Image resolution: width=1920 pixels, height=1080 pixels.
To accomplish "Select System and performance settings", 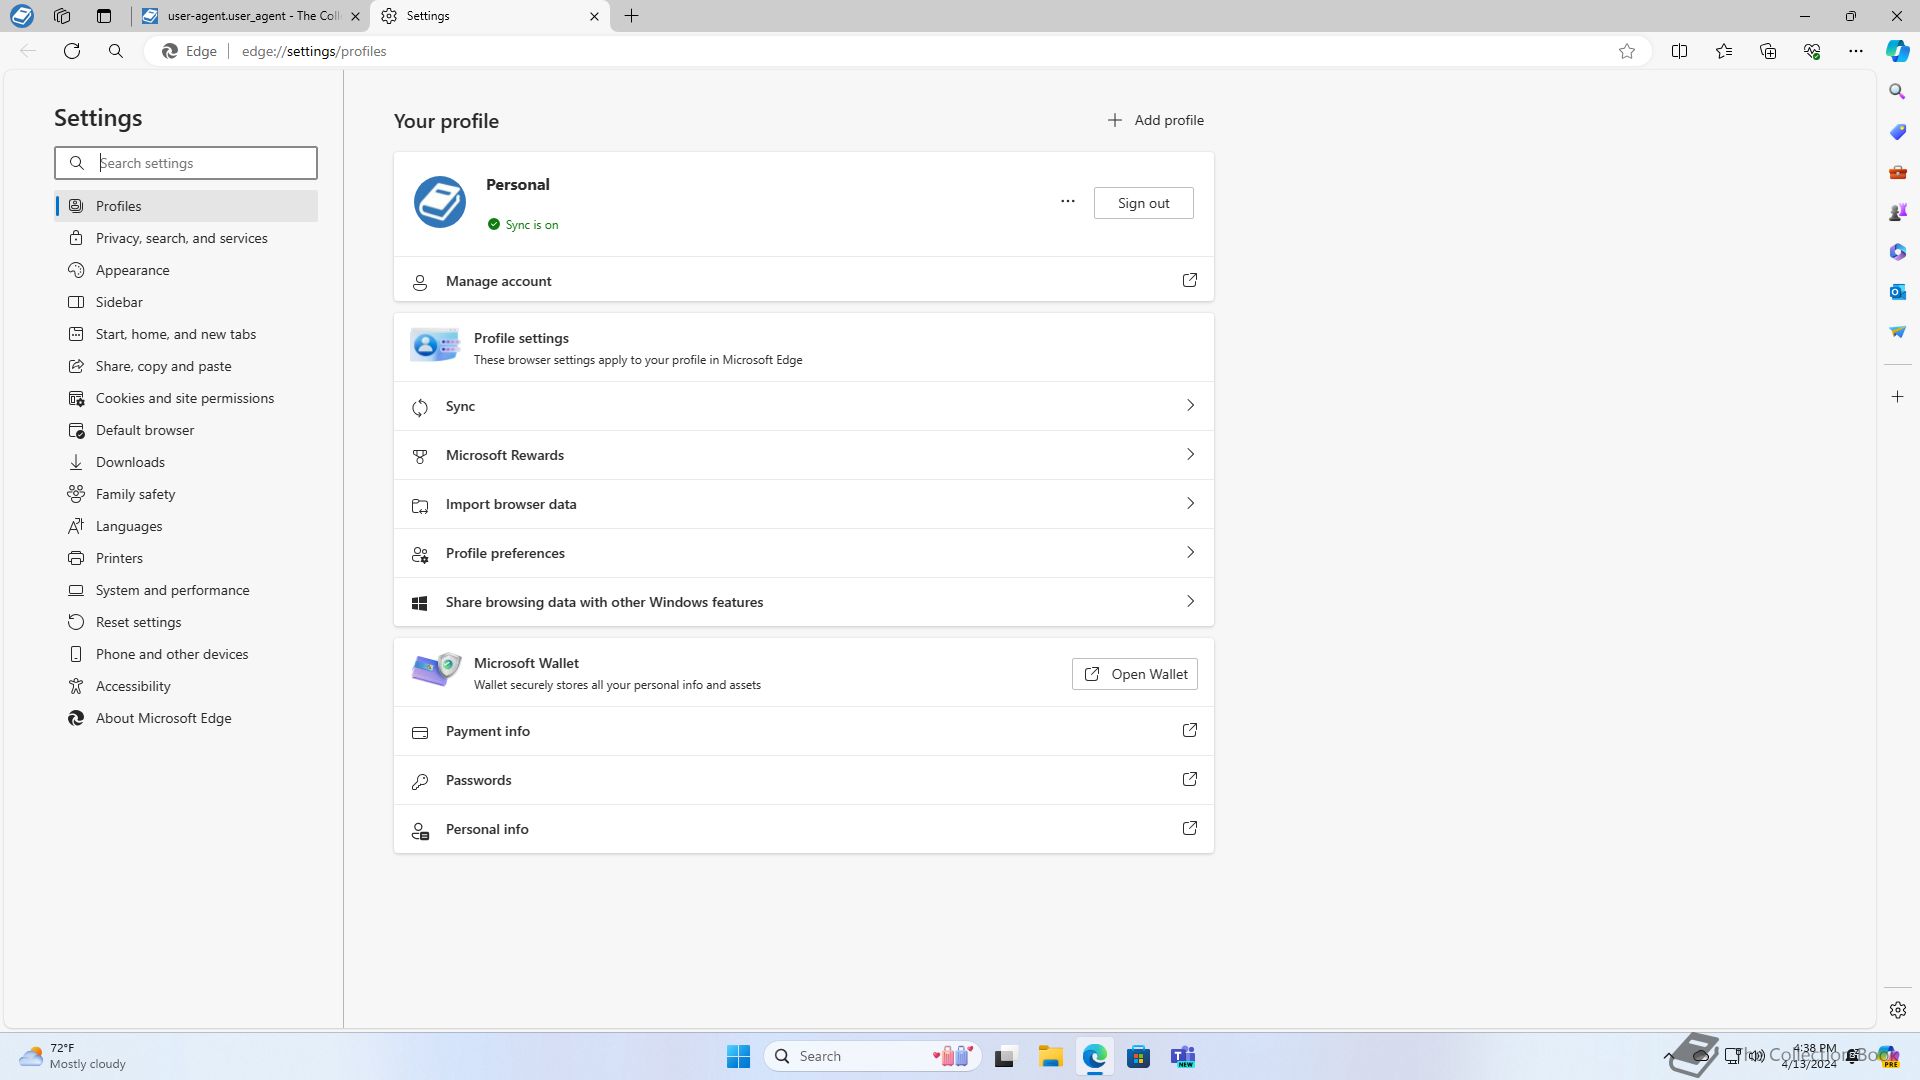I will (x=186, y=590).
